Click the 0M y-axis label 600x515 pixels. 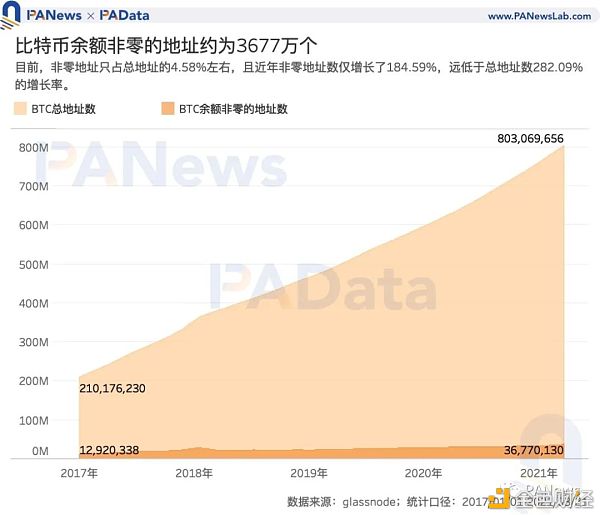[40, 451]
